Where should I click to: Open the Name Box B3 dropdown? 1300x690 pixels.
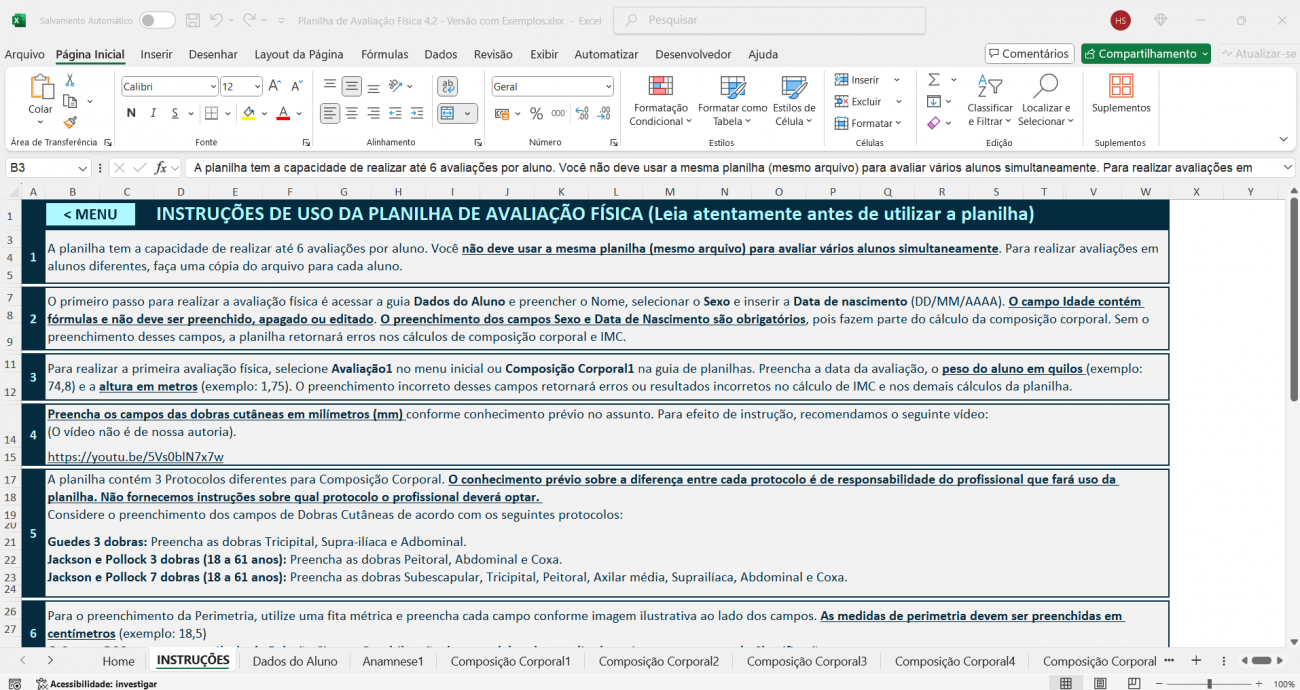point(83,168)
